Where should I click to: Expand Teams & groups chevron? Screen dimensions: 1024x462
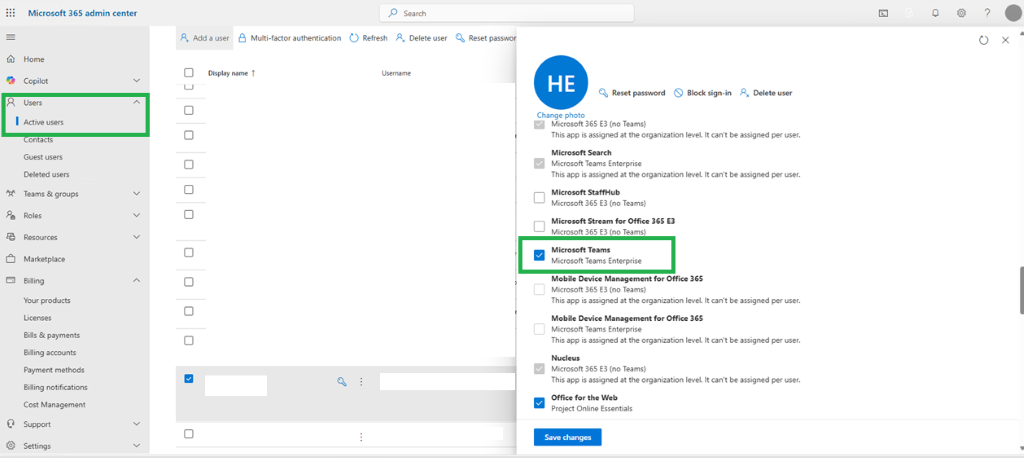(x=136, y=193)
